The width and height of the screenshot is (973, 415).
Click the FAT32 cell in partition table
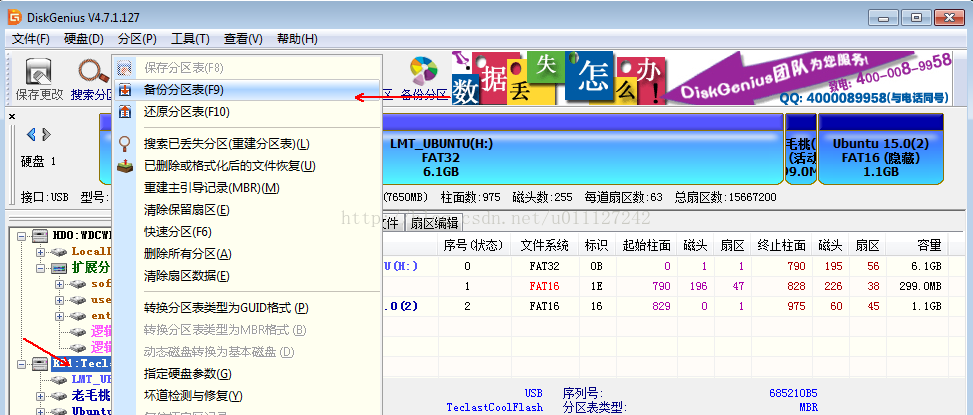(544, 266)
